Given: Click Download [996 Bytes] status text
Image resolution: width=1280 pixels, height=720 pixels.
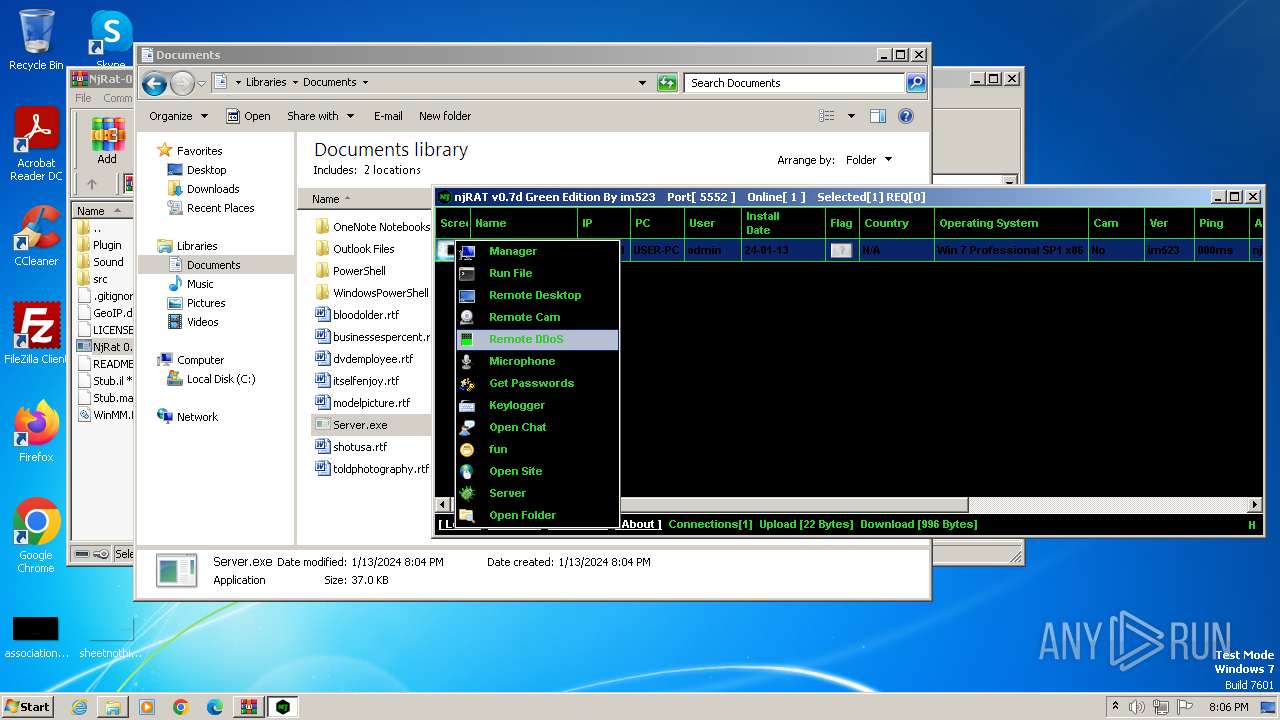Looking at the screenshot, I should pyautogui.click(x=918, y=524).
